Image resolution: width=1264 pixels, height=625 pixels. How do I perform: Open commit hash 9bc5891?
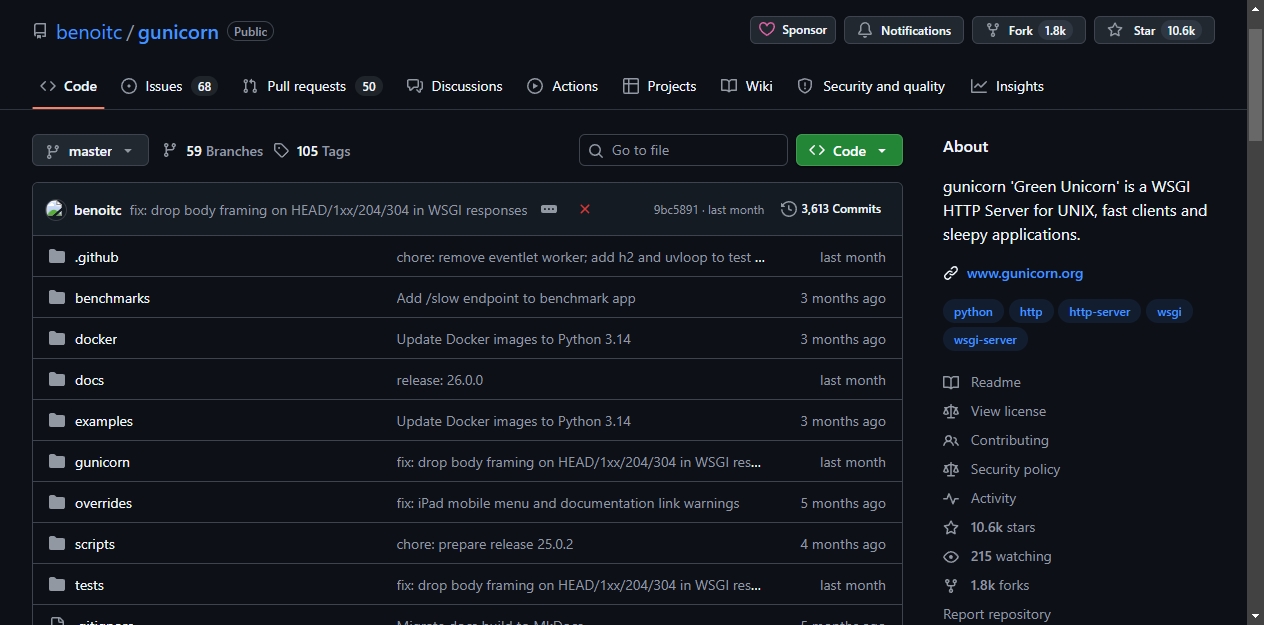(x=676, y=210)
